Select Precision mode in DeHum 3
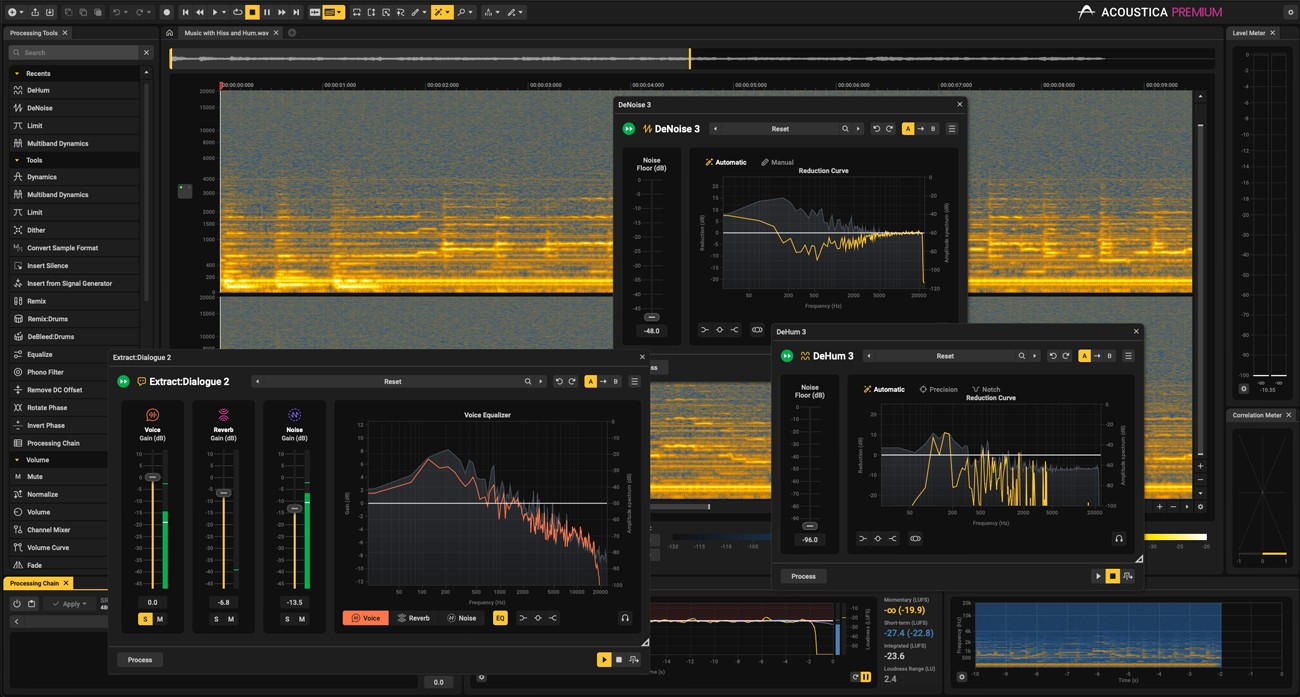Image resolution: width=1300 pixels, height=697 pixels. (938, 389)
